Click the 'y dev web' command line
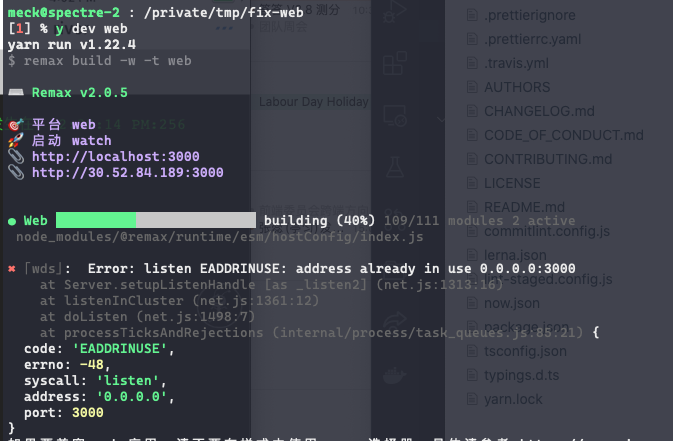Viewport: 673px width, 441px height. tap(91, 29)
